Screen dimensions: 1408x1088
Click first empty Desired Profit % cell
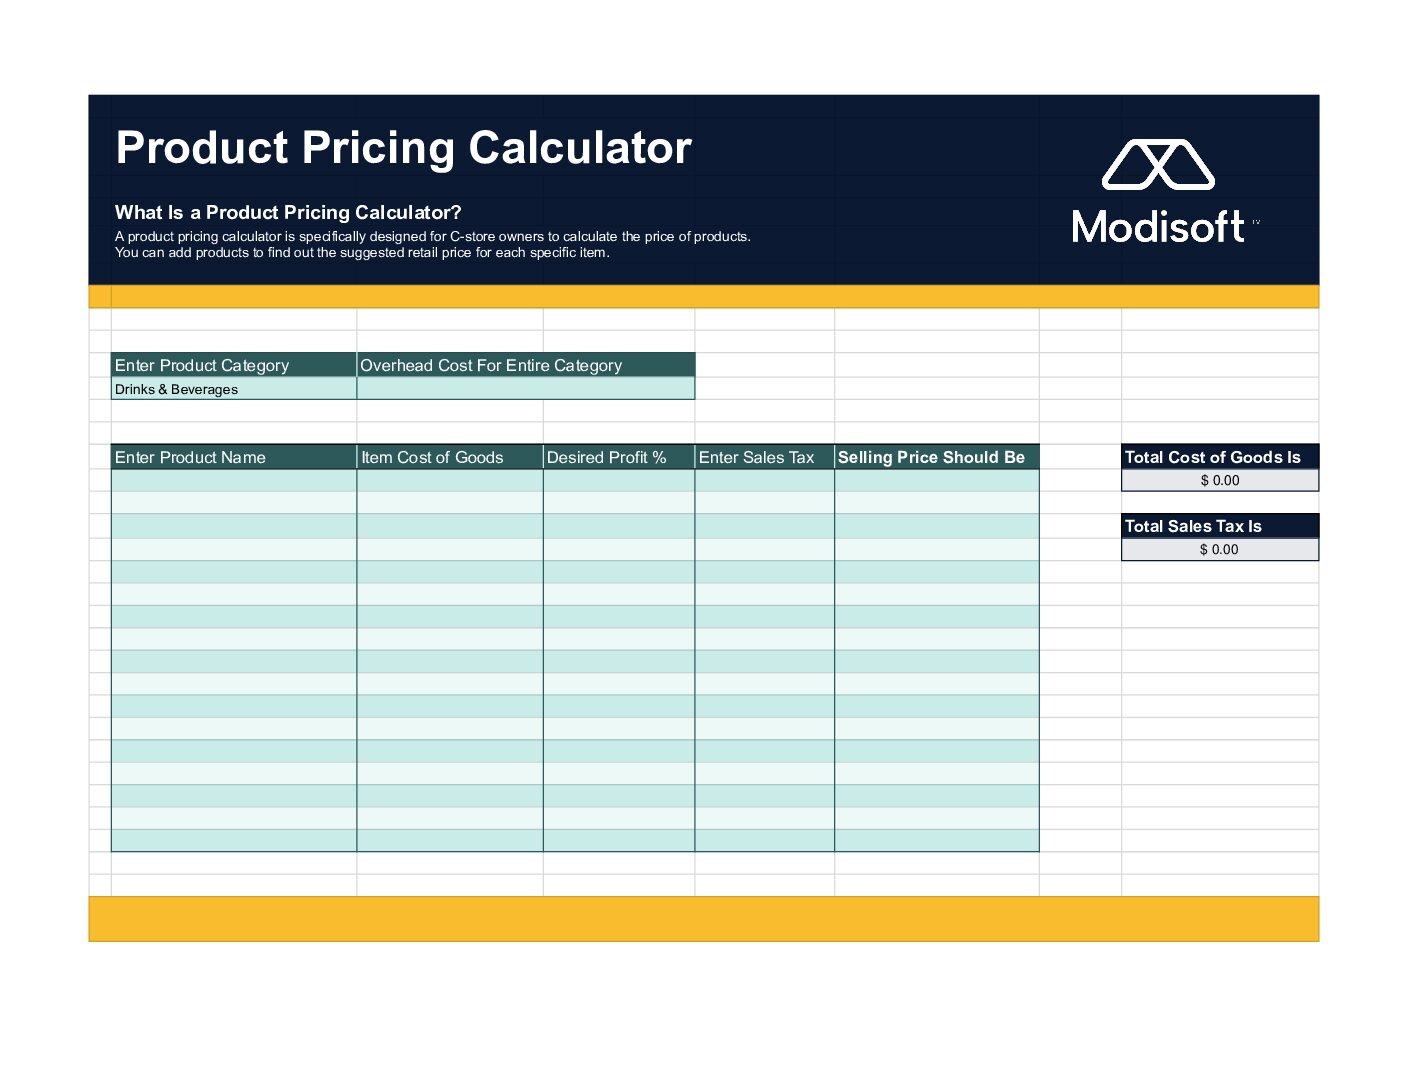click(x=619, y=480)
